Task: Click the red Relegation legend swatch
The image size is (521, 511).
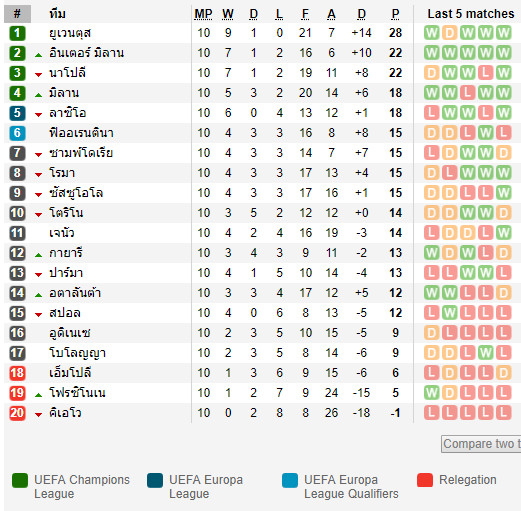Action: click(425, 480)
